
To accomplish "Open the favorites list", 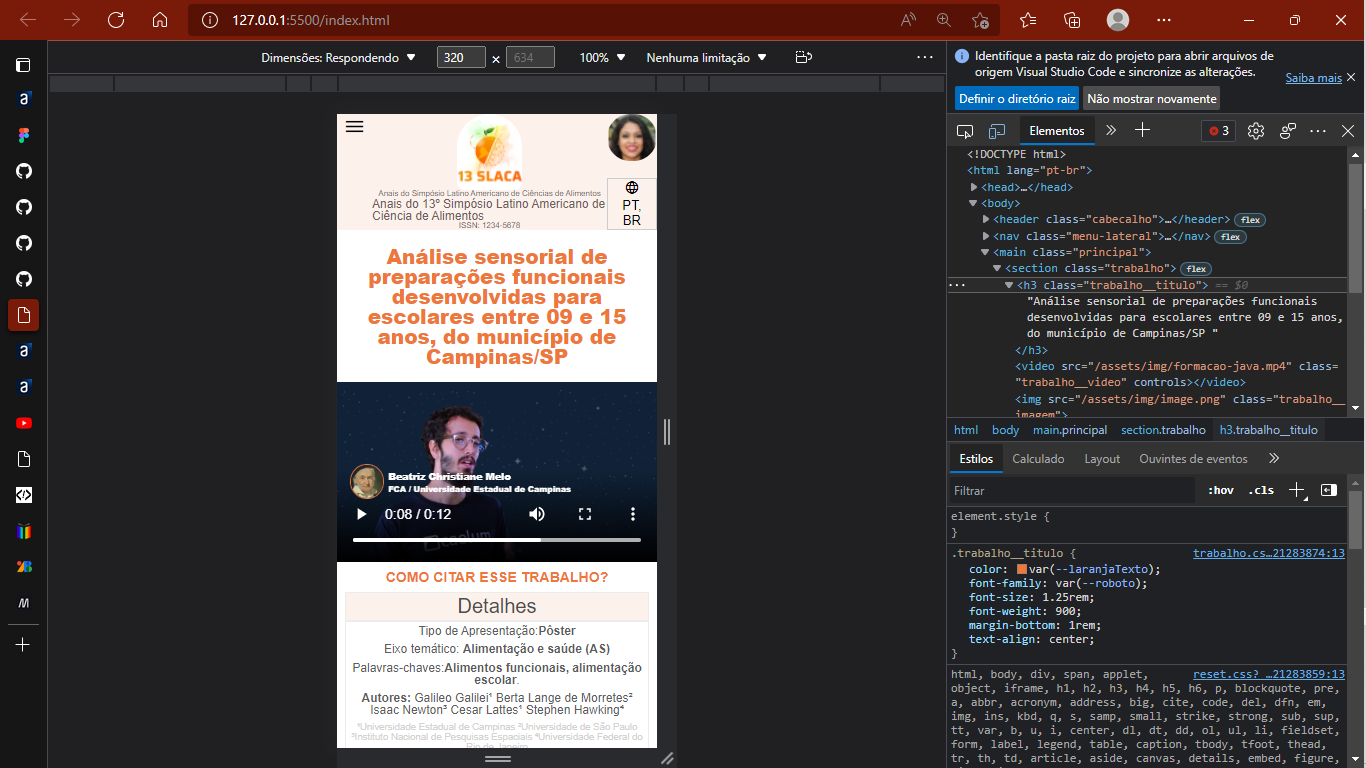I will (x=1028, y=20).
